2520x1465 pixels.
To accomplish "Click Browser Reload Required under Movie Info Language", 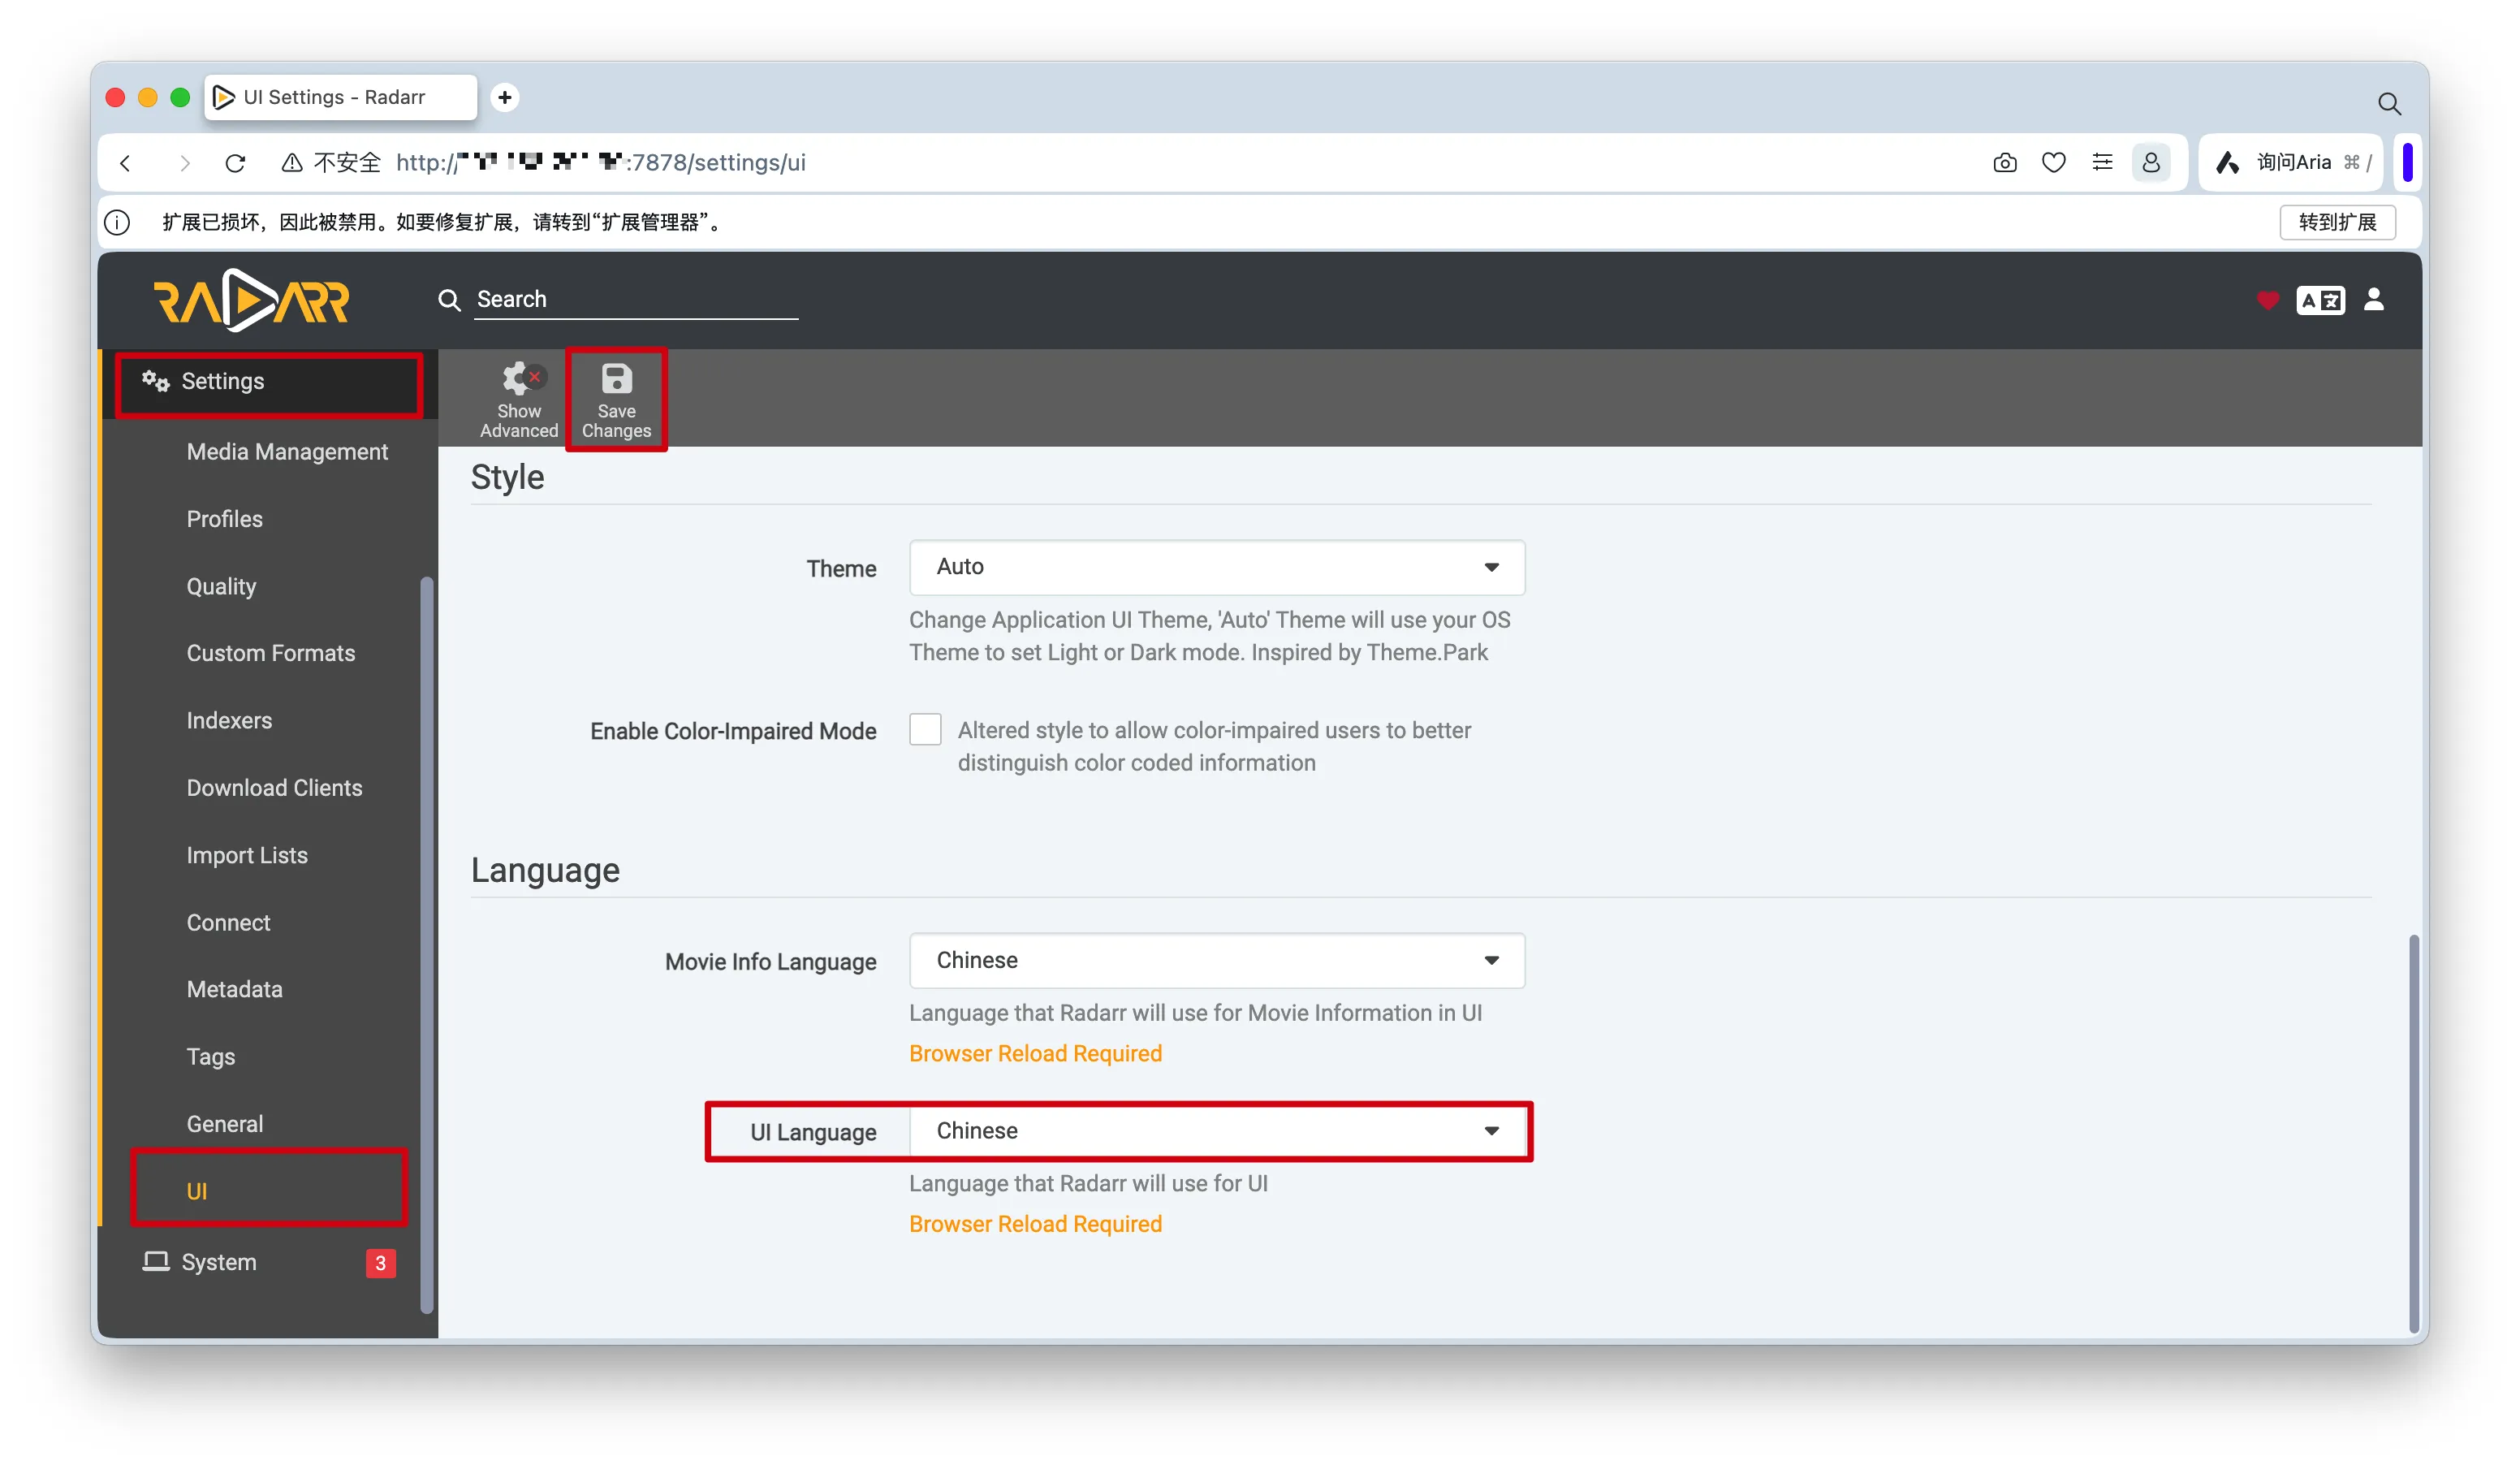I will click(x=1035, y=1053).
